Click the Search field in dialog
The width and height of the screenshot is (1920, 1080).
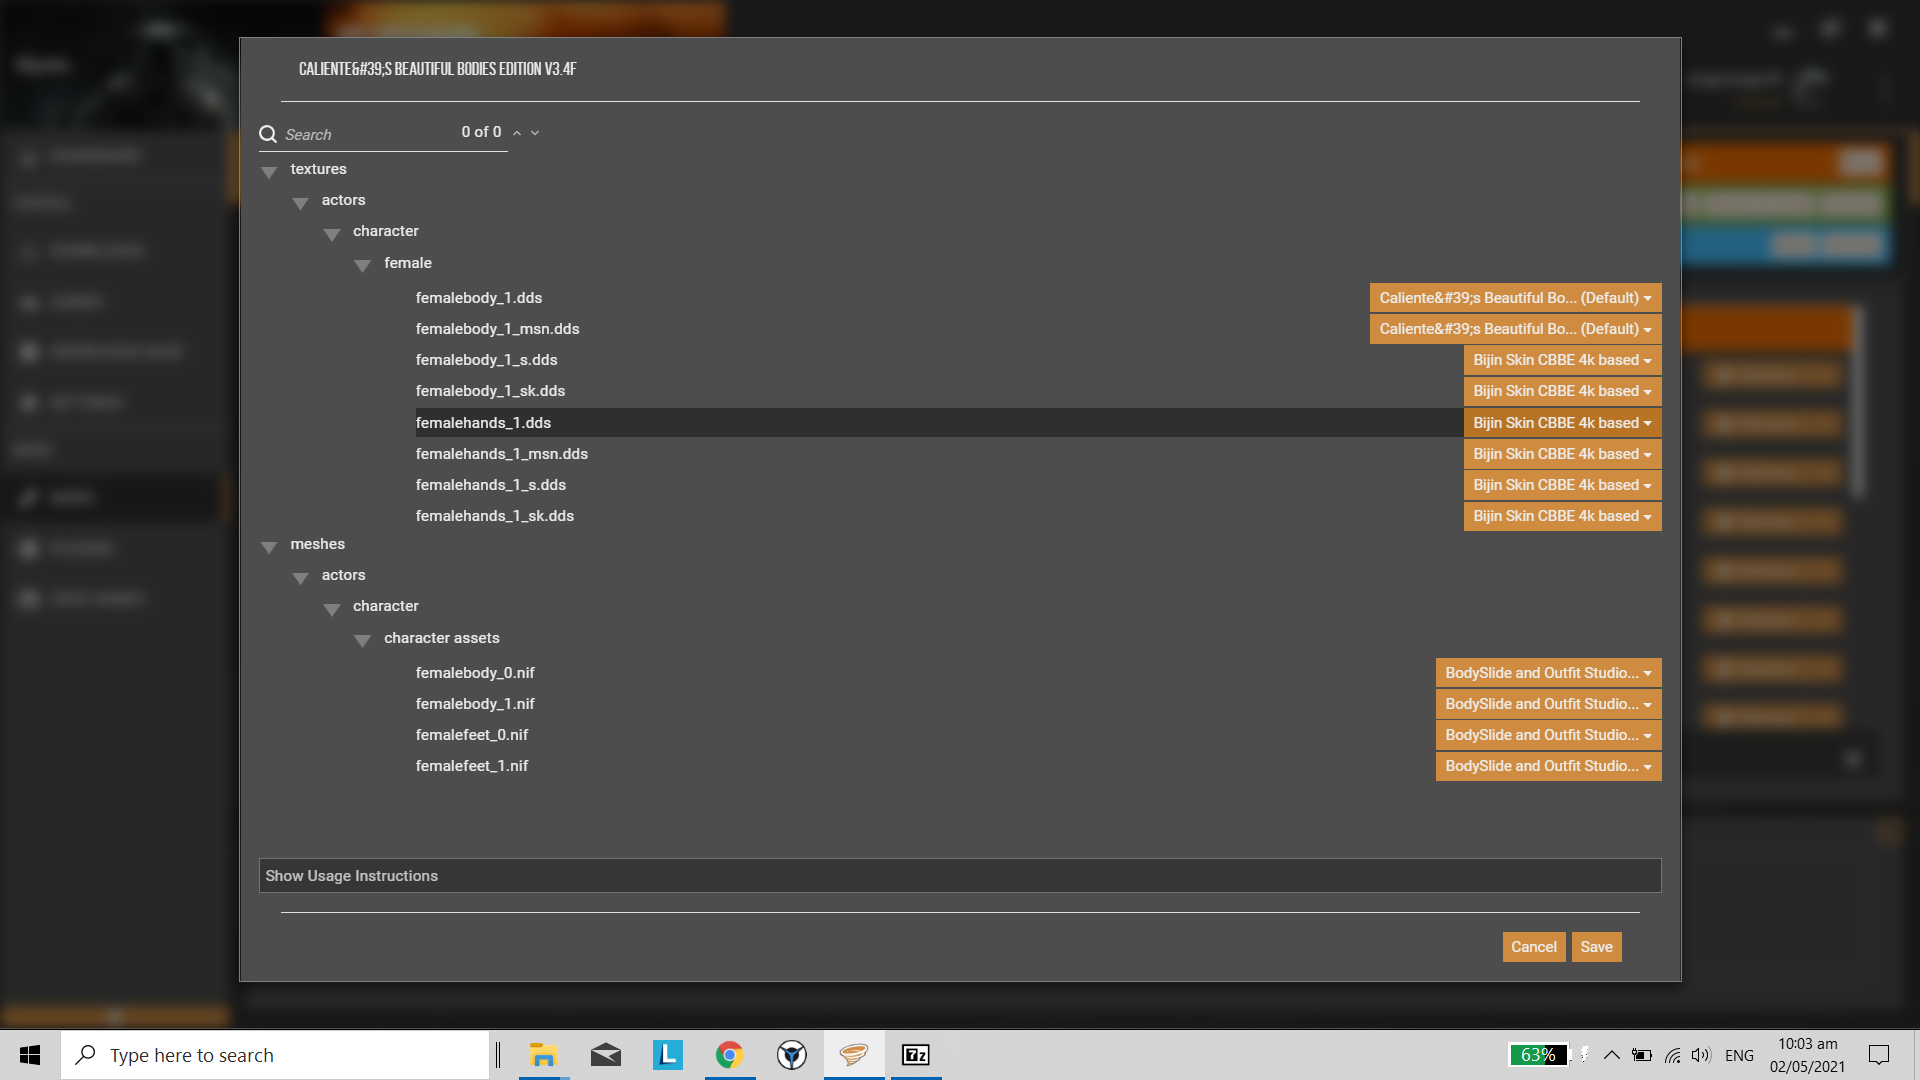pos(368,134)
